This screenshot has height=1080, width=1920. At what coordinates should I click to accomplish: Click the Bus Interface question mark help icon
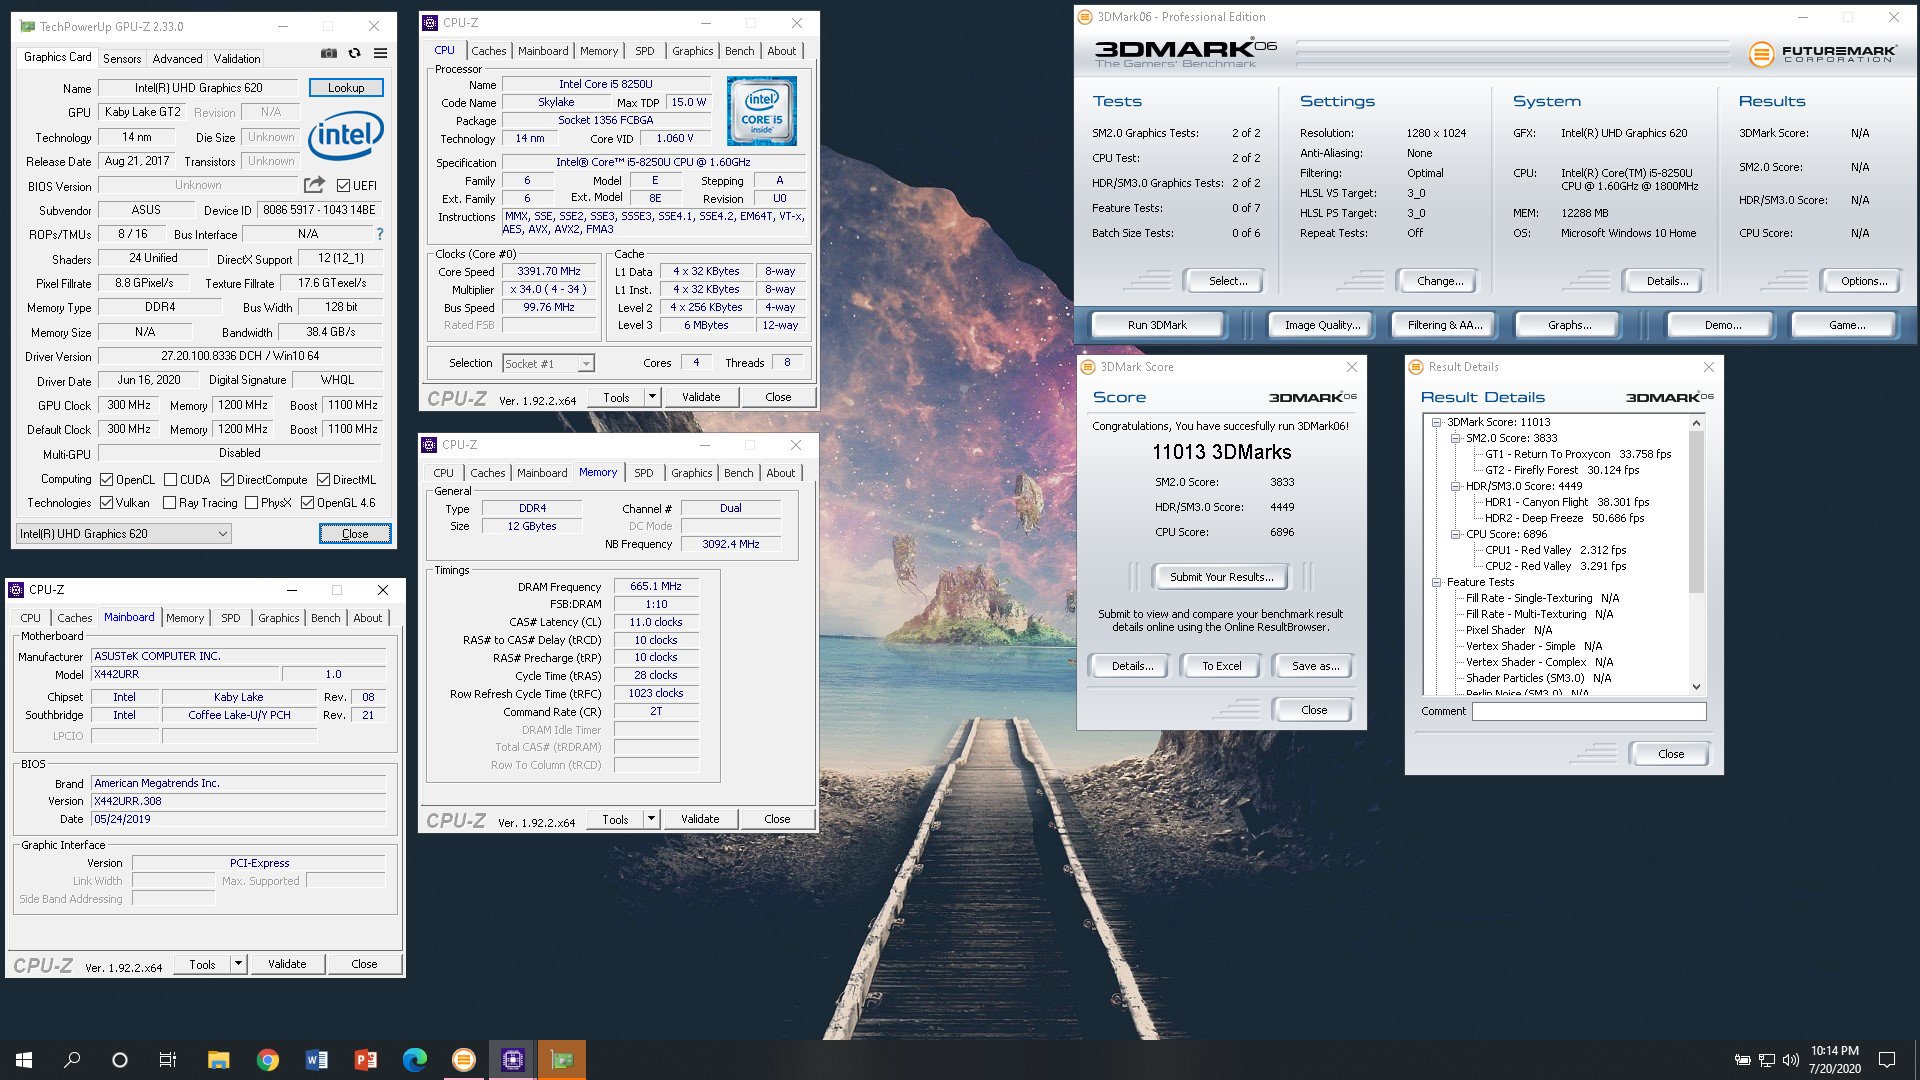(x=380, y=234)
